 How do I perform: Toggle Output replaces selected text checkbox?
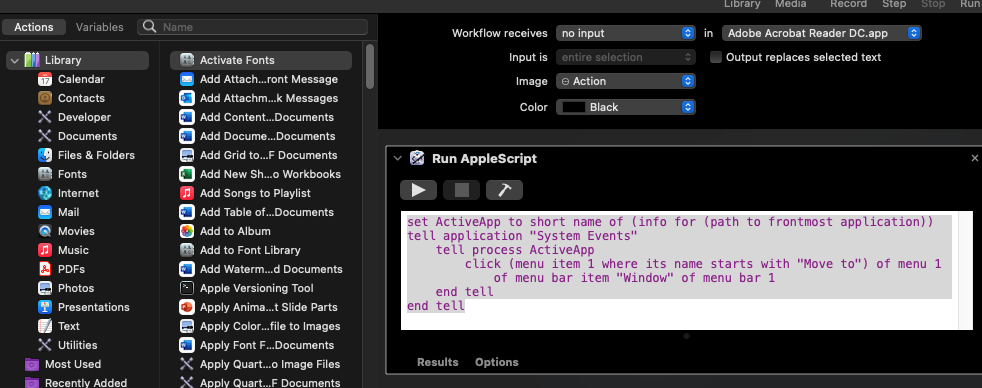click(716, 57)
